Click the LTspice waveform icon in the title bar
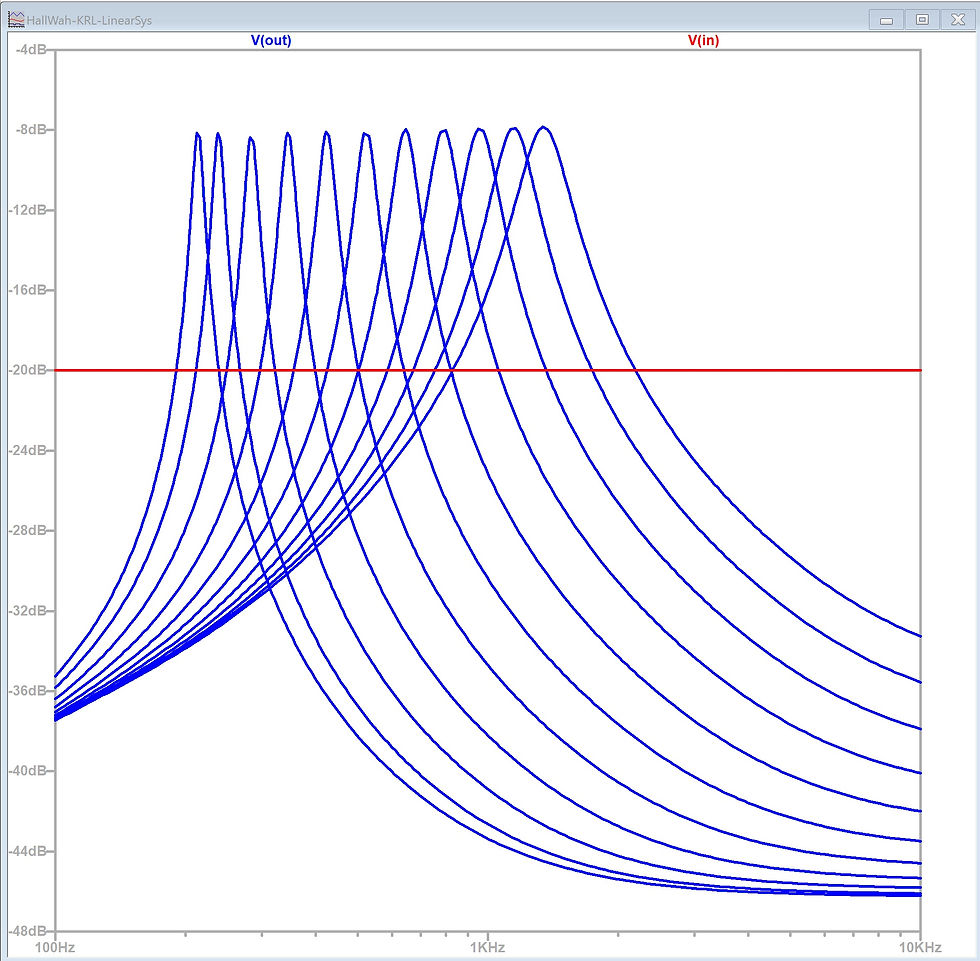980x961 pixels. coord(14,18)
